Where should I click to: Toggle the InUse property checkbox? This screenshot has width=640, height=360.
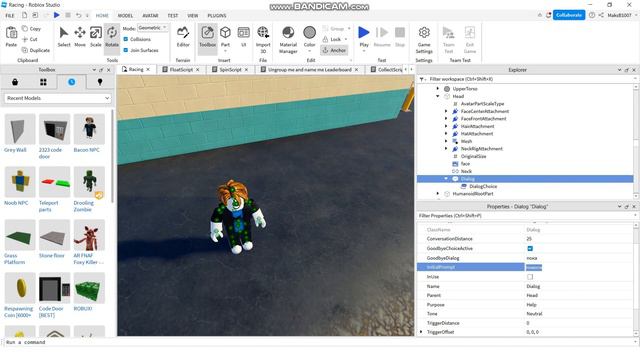point(530,277)
